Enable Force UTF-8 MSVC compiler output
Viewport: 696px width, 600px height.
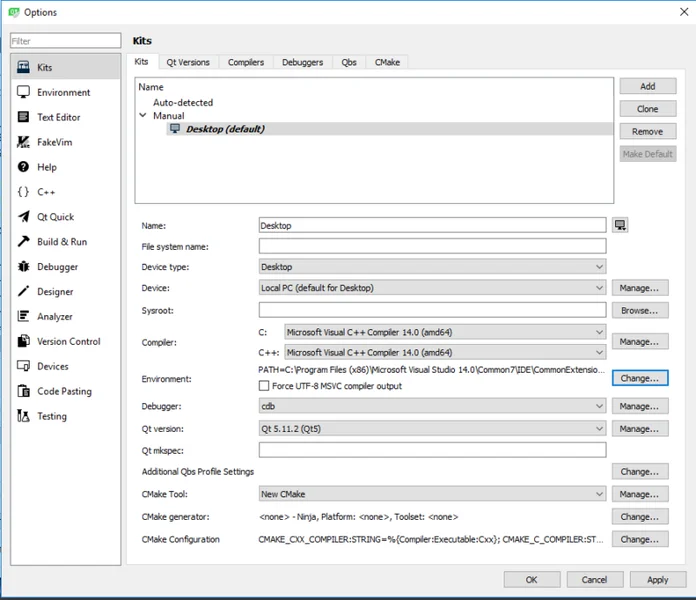[264, 386]
